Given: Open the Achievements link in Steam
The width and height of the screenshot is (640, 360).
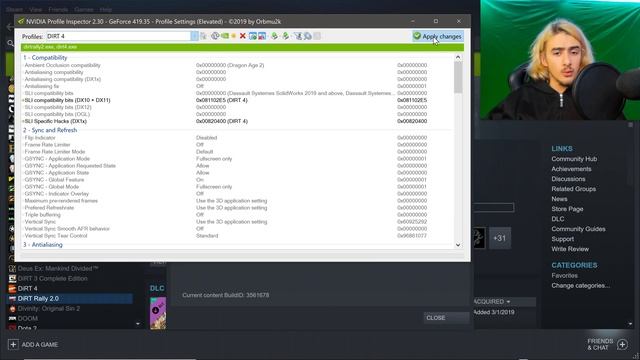Looking at the screenshot, I should tap(571, 169).
